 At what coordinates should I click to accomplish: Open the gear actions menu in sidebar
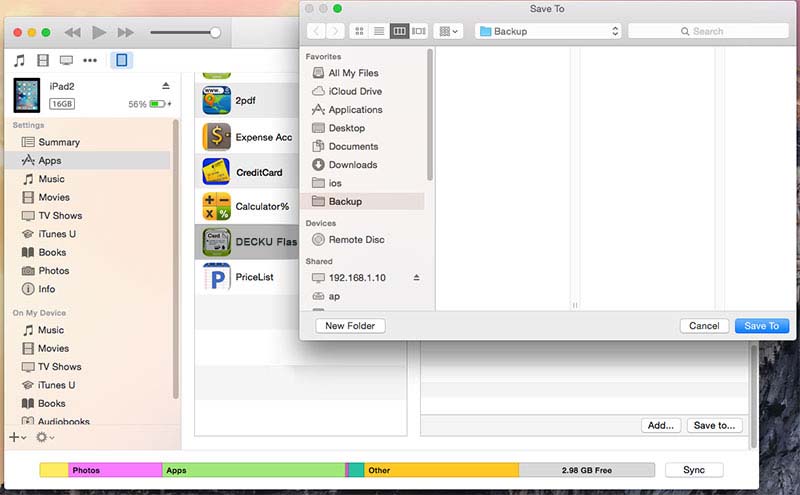[x=44, y=437]
